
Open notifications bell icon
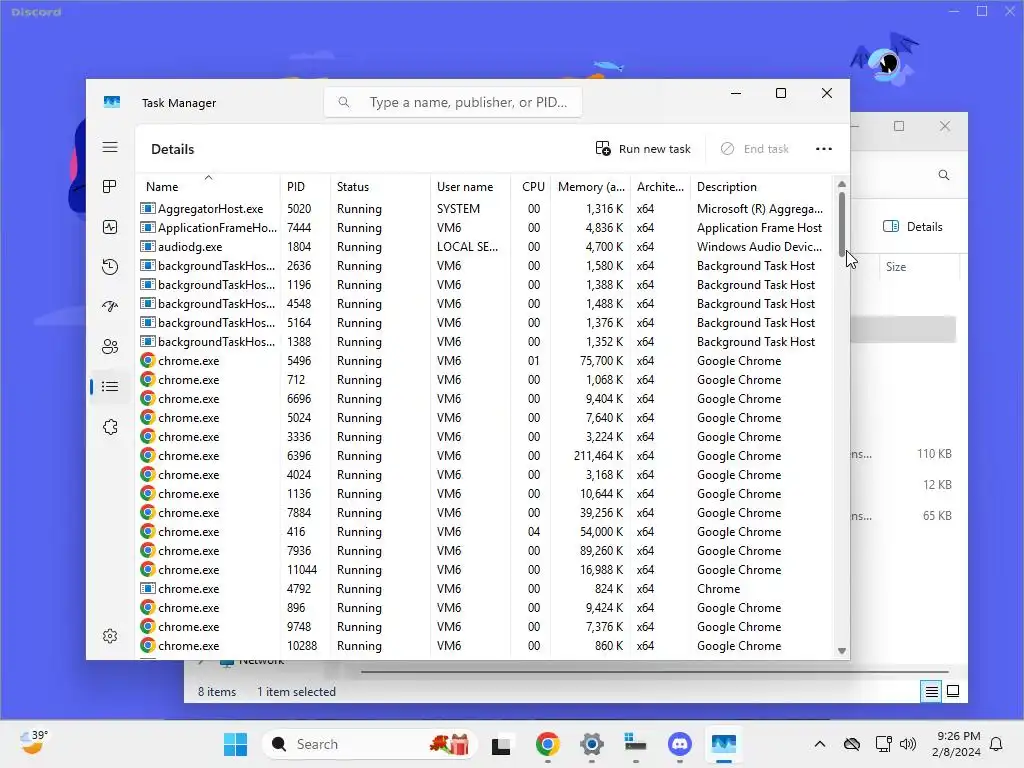click(996, 744)
